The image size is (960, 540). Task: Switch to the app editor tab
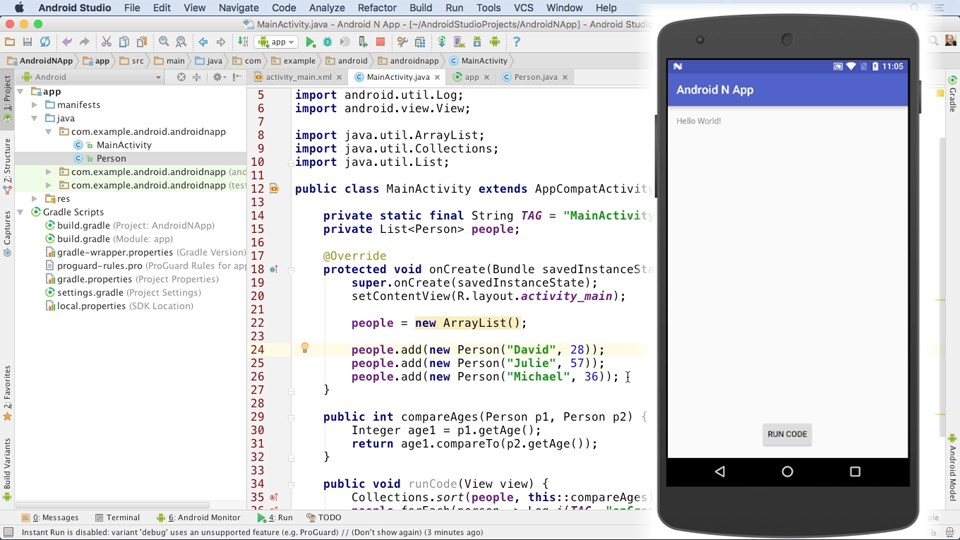(x=471, y=77)
